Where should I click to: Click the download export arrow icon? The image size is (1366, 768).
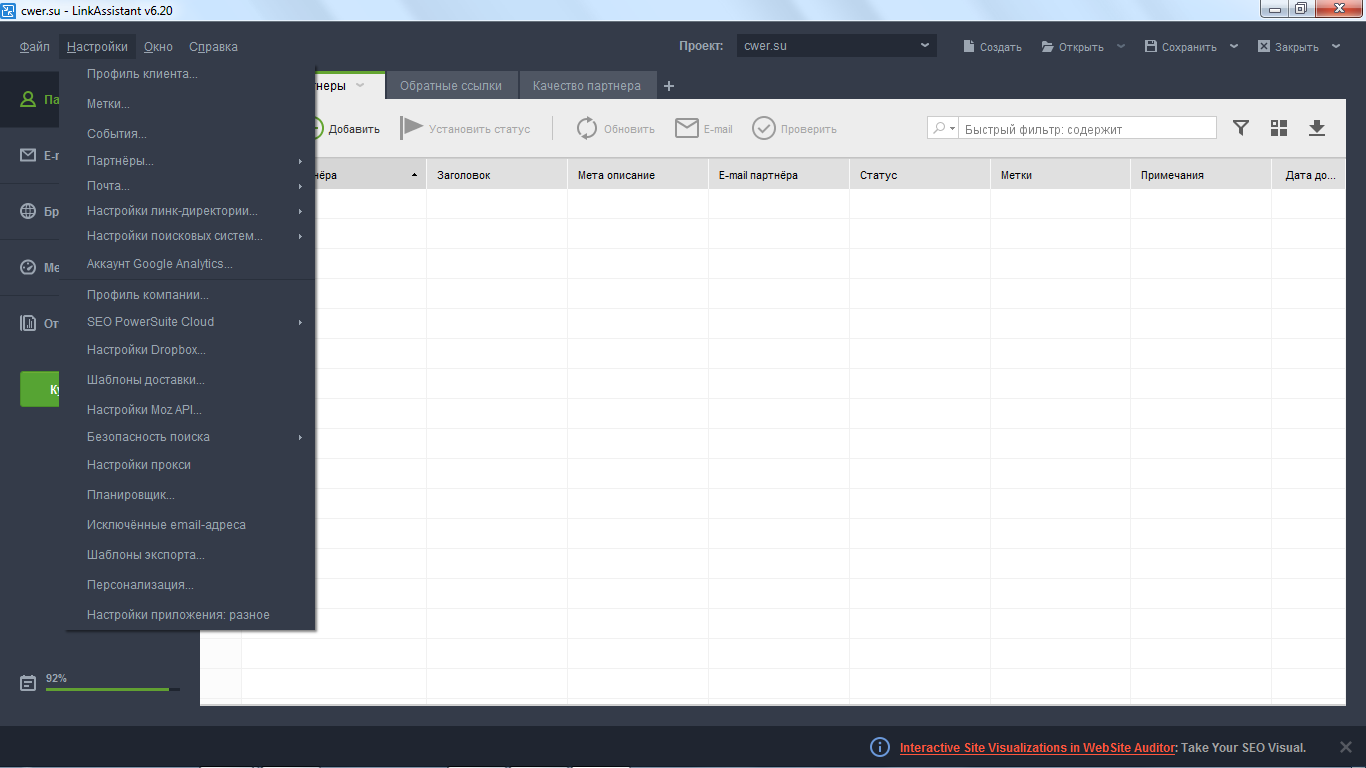tap(1317, 128)
